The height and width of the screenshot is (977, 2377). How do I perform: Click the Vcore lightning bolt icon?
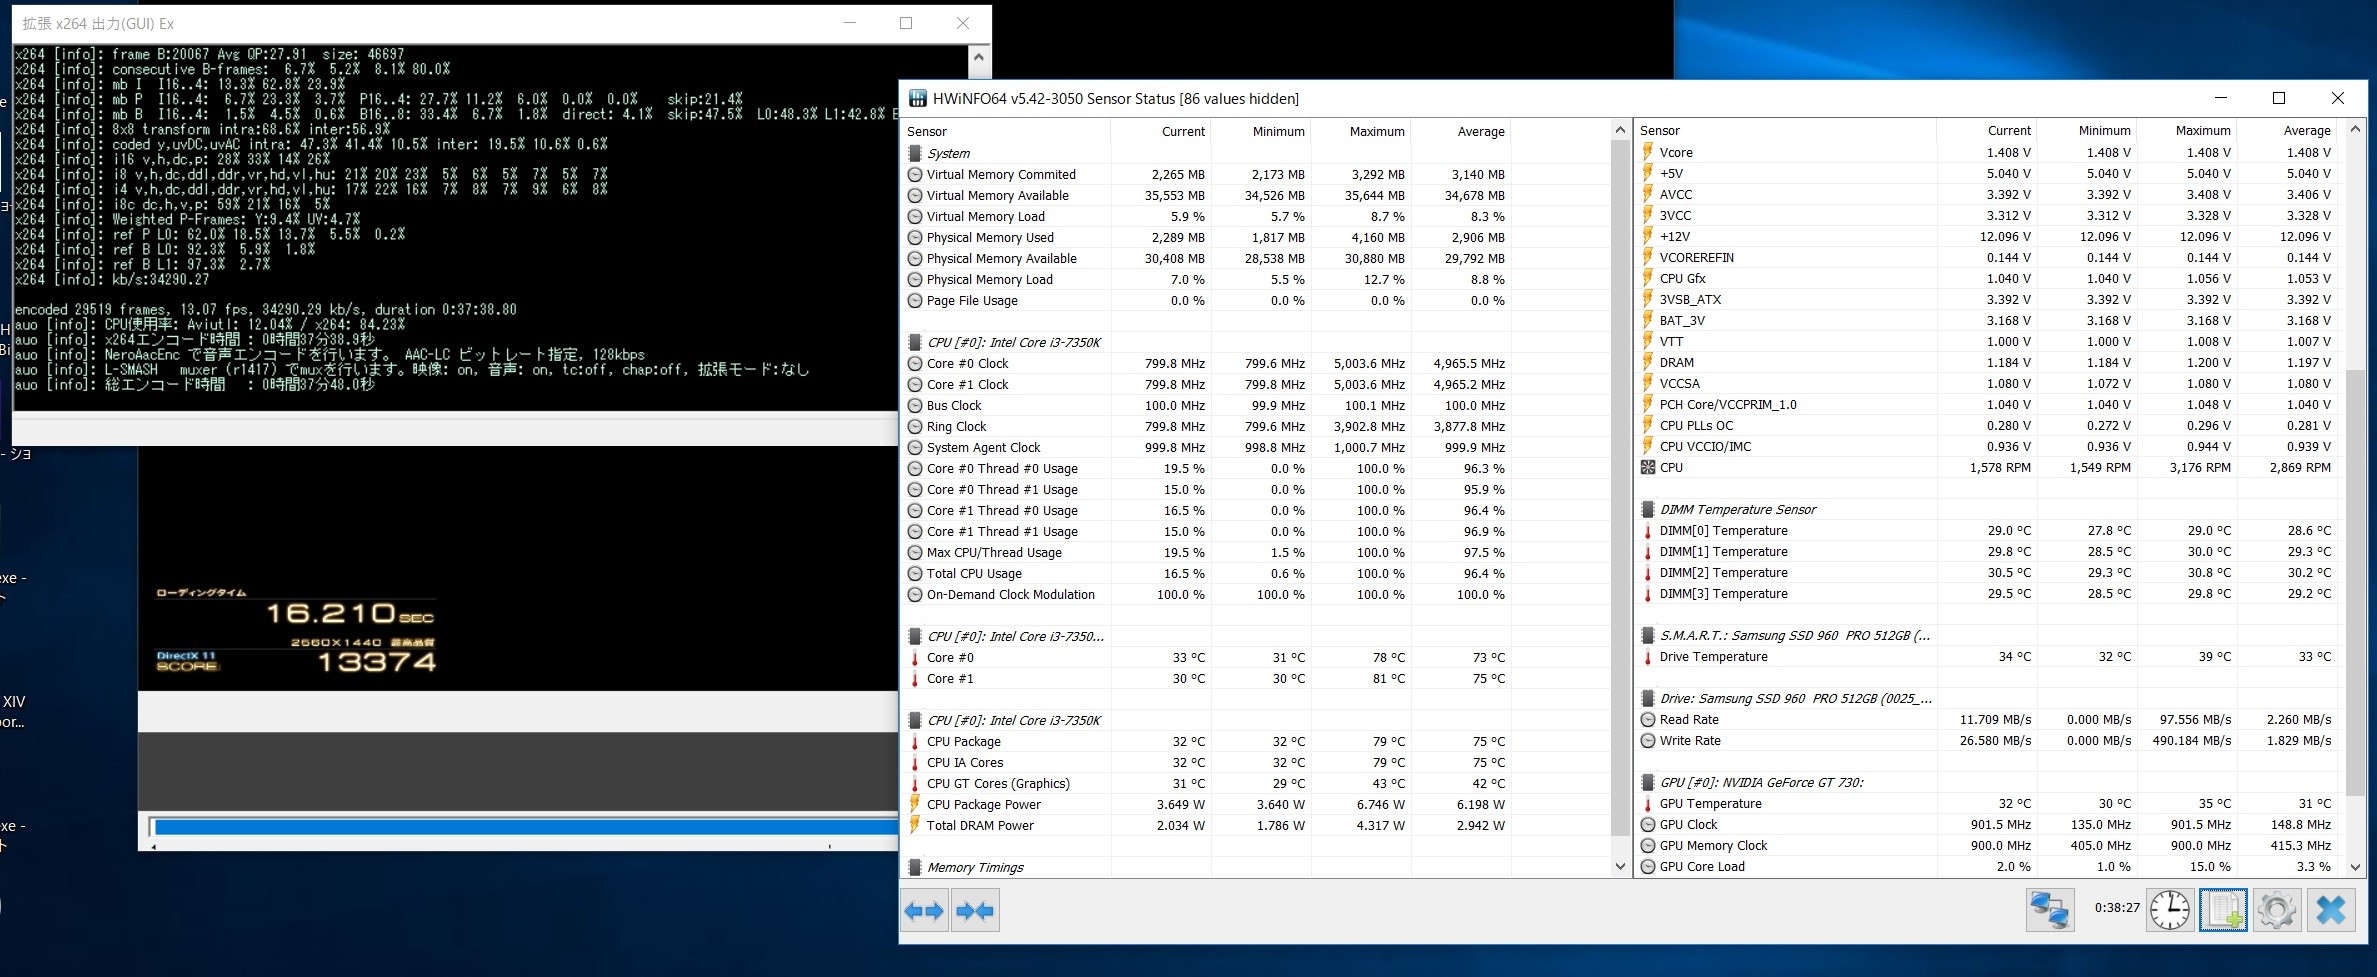1648,152
